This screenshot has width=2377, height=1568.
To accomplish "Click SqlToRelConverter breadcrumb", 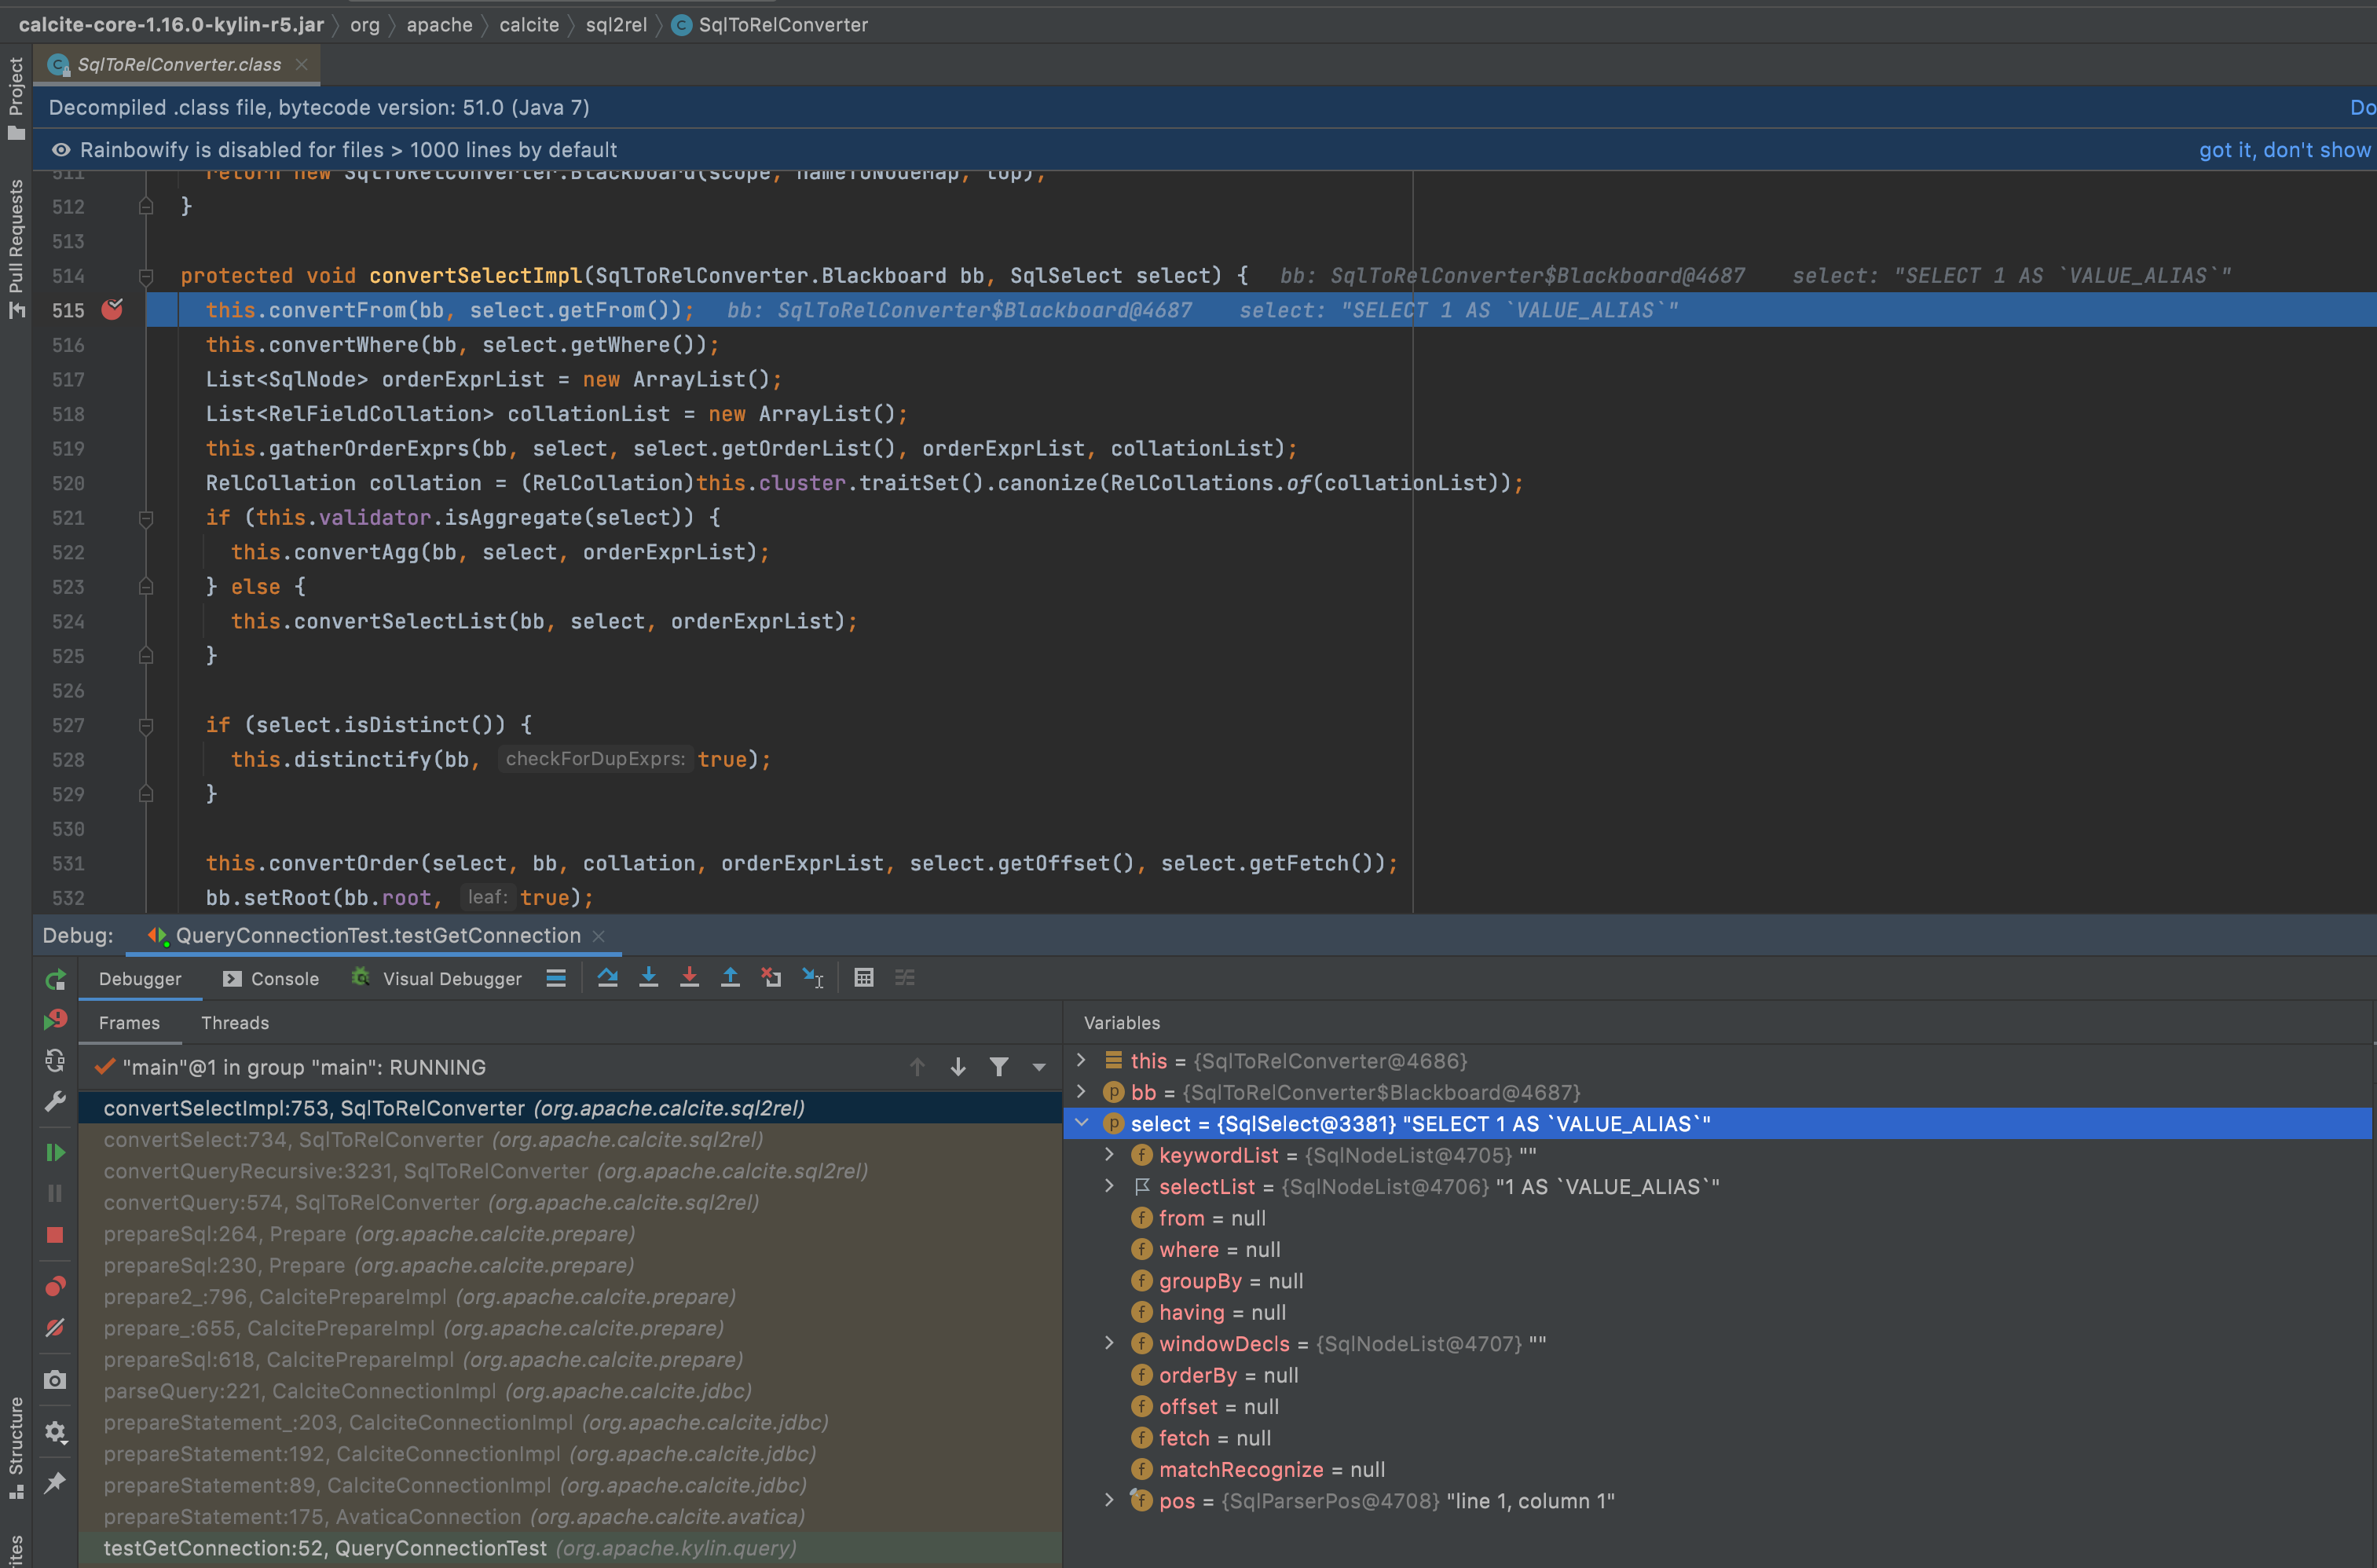I will click(x=769, y=25).
